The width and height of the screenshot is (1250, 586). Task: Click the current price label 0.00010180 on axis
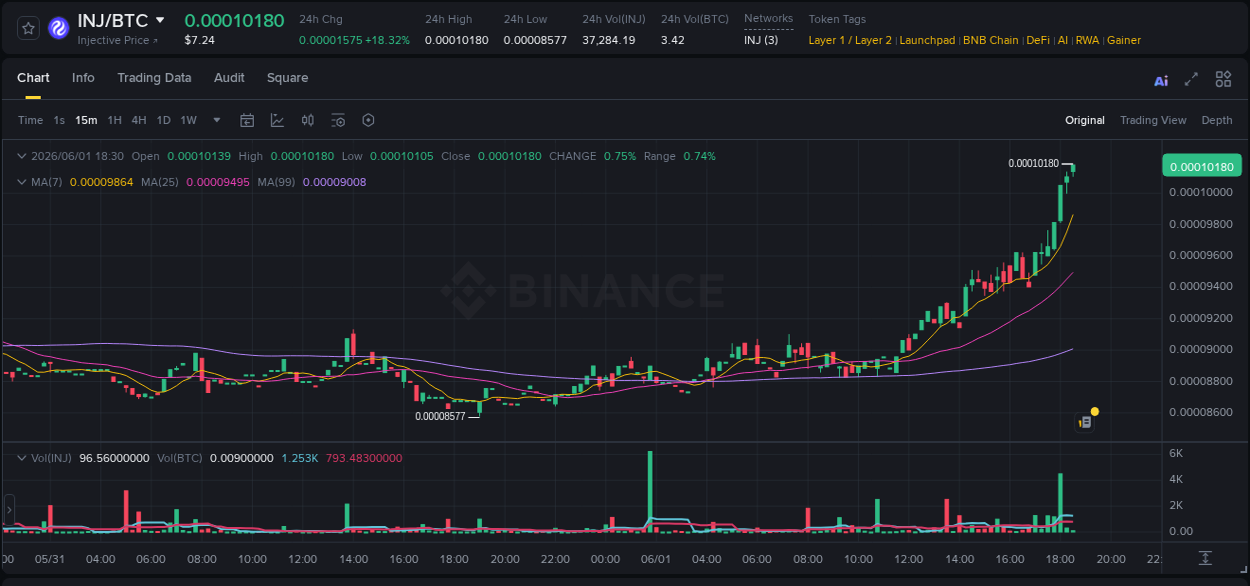click(x=1201, y=167)
